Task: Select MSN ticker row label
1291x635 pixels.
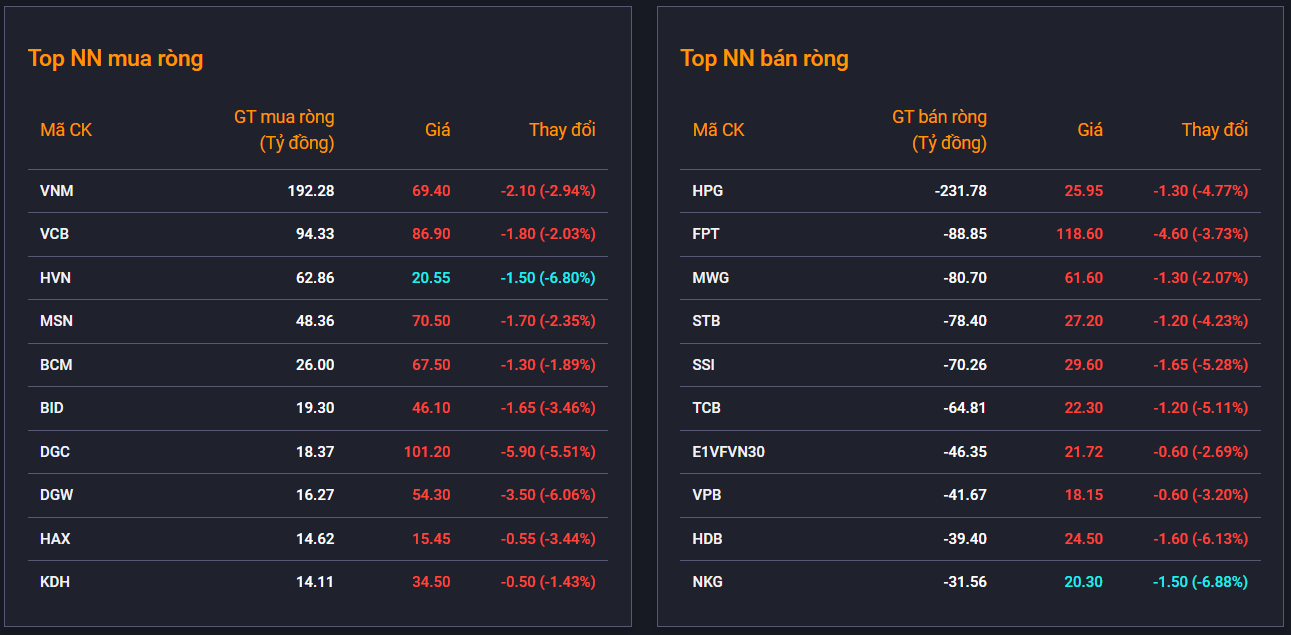Action: pos(57,321)
